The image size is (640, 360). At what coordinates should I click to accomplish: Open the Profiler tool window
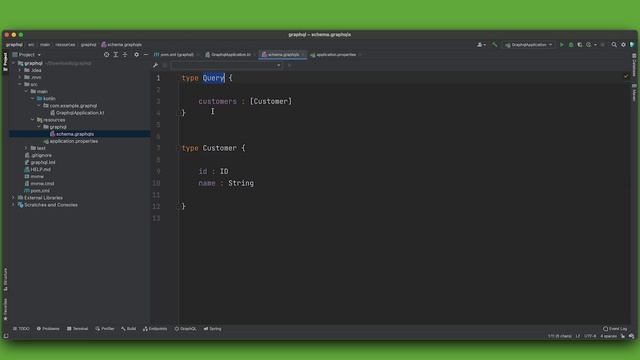[105, 329]
